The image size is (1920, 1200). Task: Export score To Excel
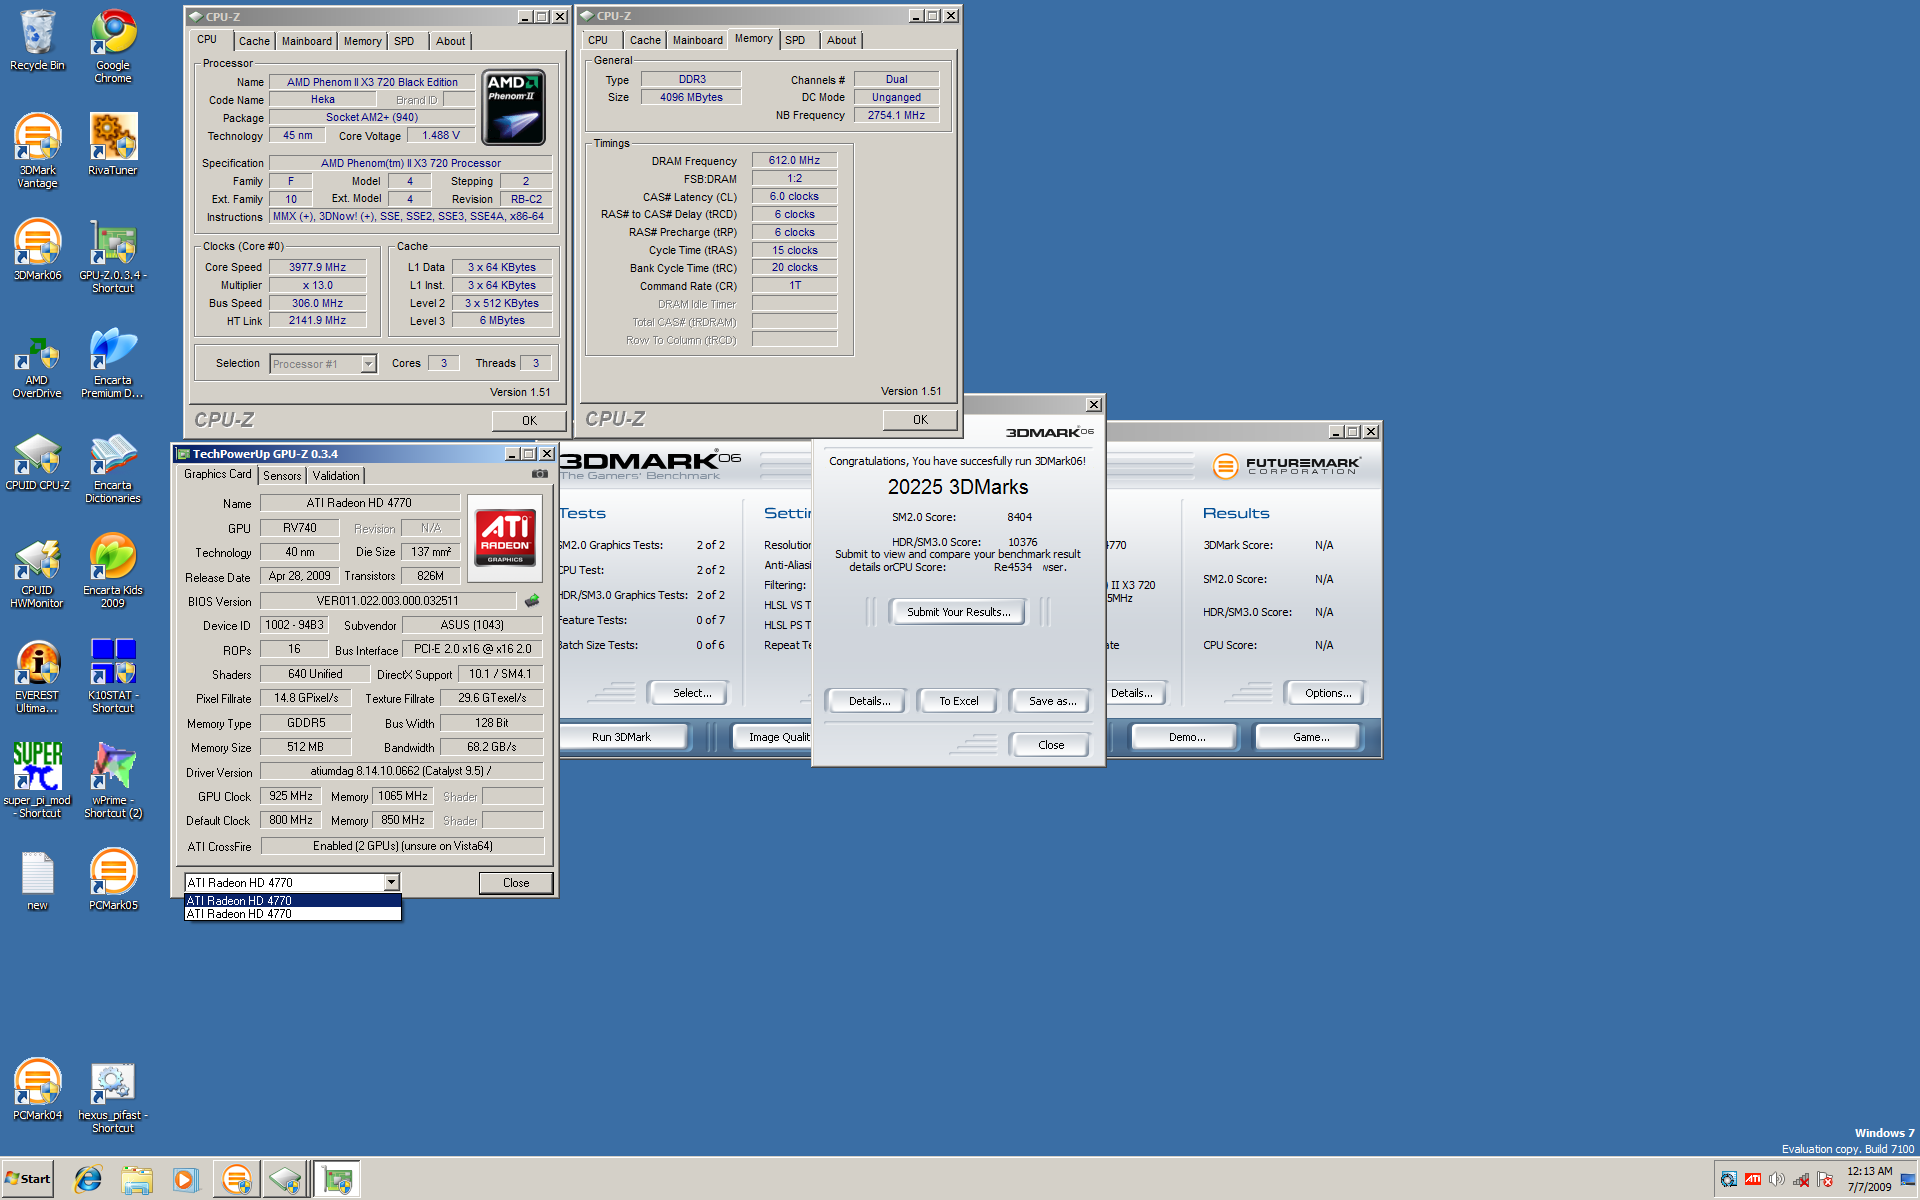point(958,701)
